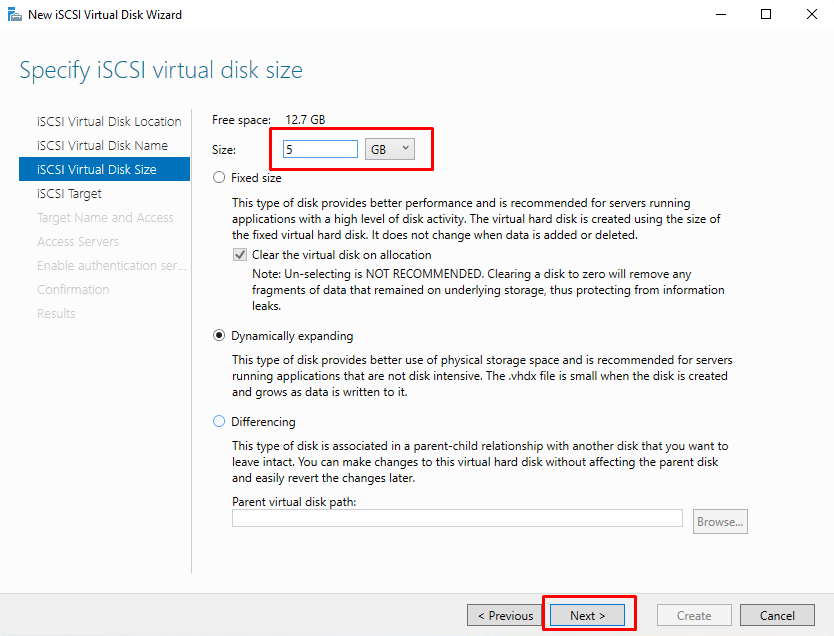Viewport: 834px width, 636px height.
Task: Minimize the wizard window
Action: (721, 14)
